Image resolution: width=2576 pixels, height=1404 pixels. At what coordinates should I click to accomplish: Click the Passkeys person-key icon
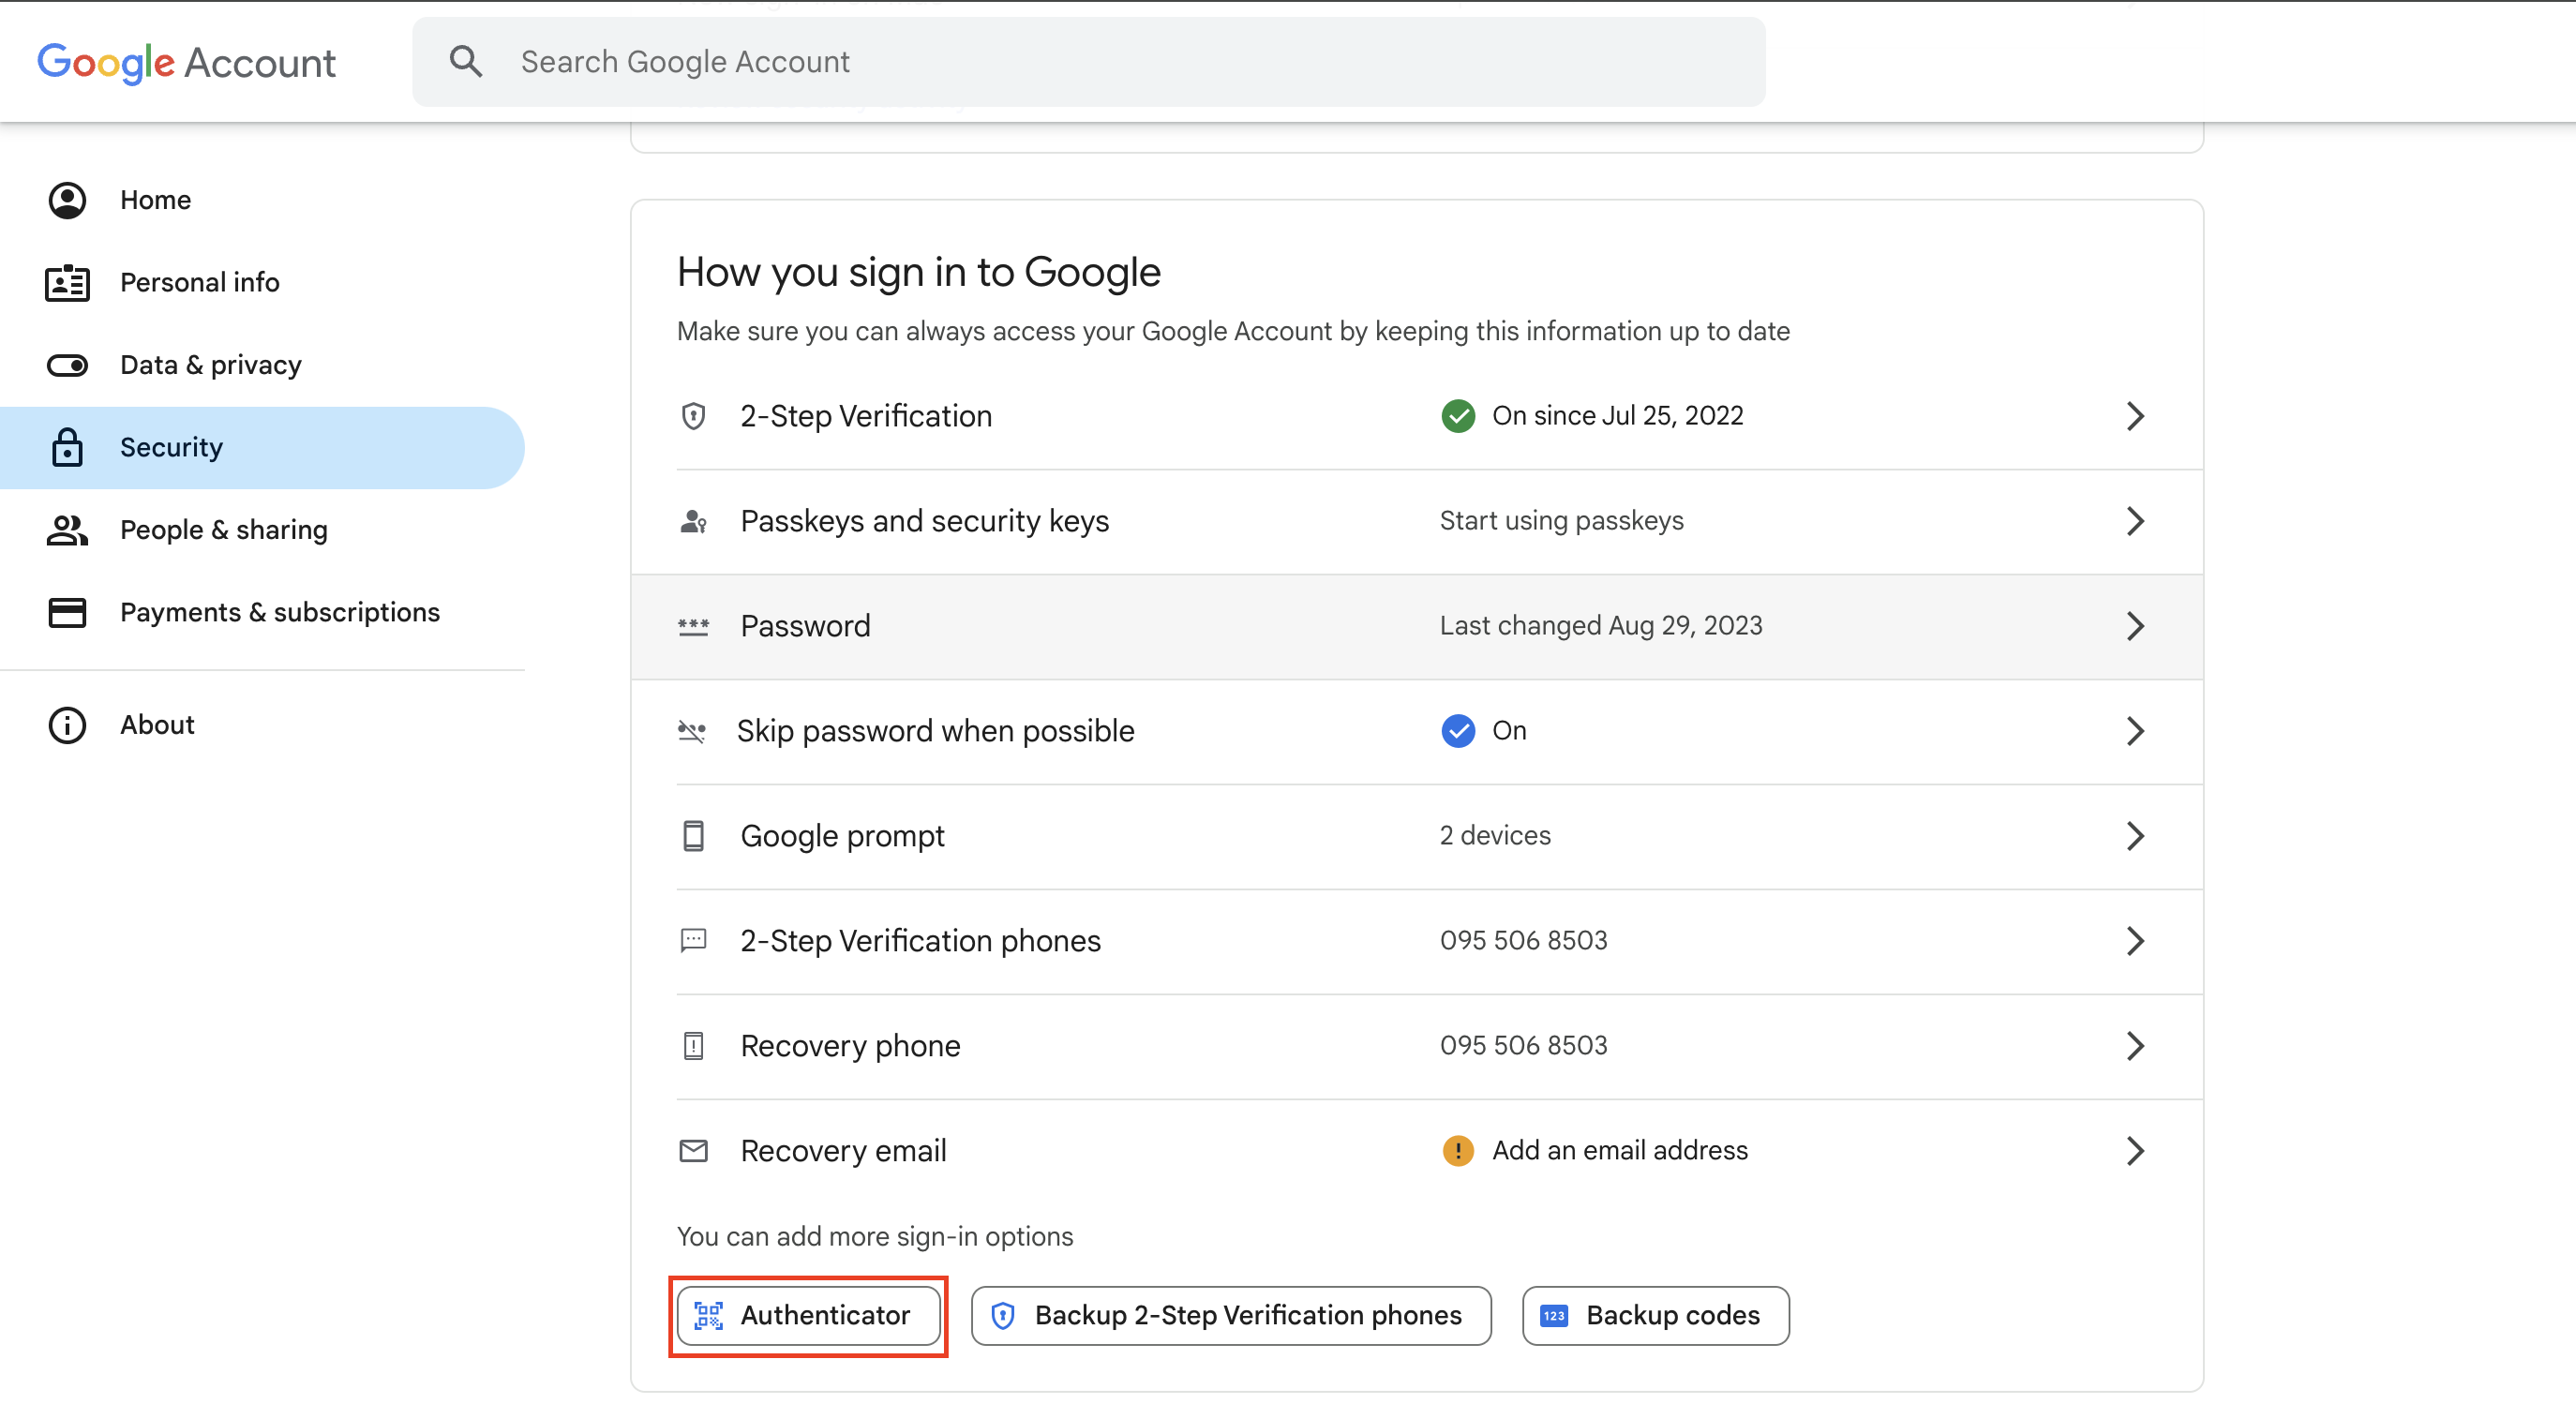[x=693, y=521]
